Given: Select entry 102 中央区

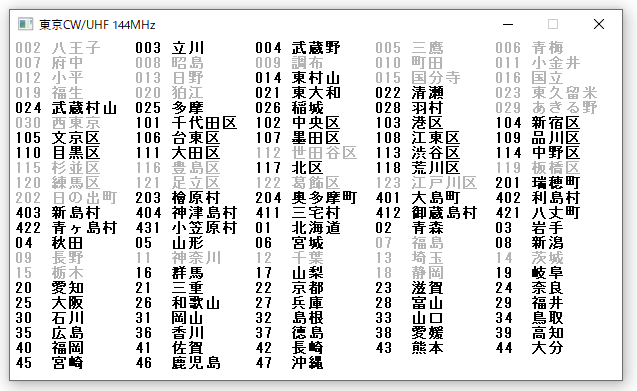Looking at the screenshot, I should pyautogui.click(x=298, y=123).
